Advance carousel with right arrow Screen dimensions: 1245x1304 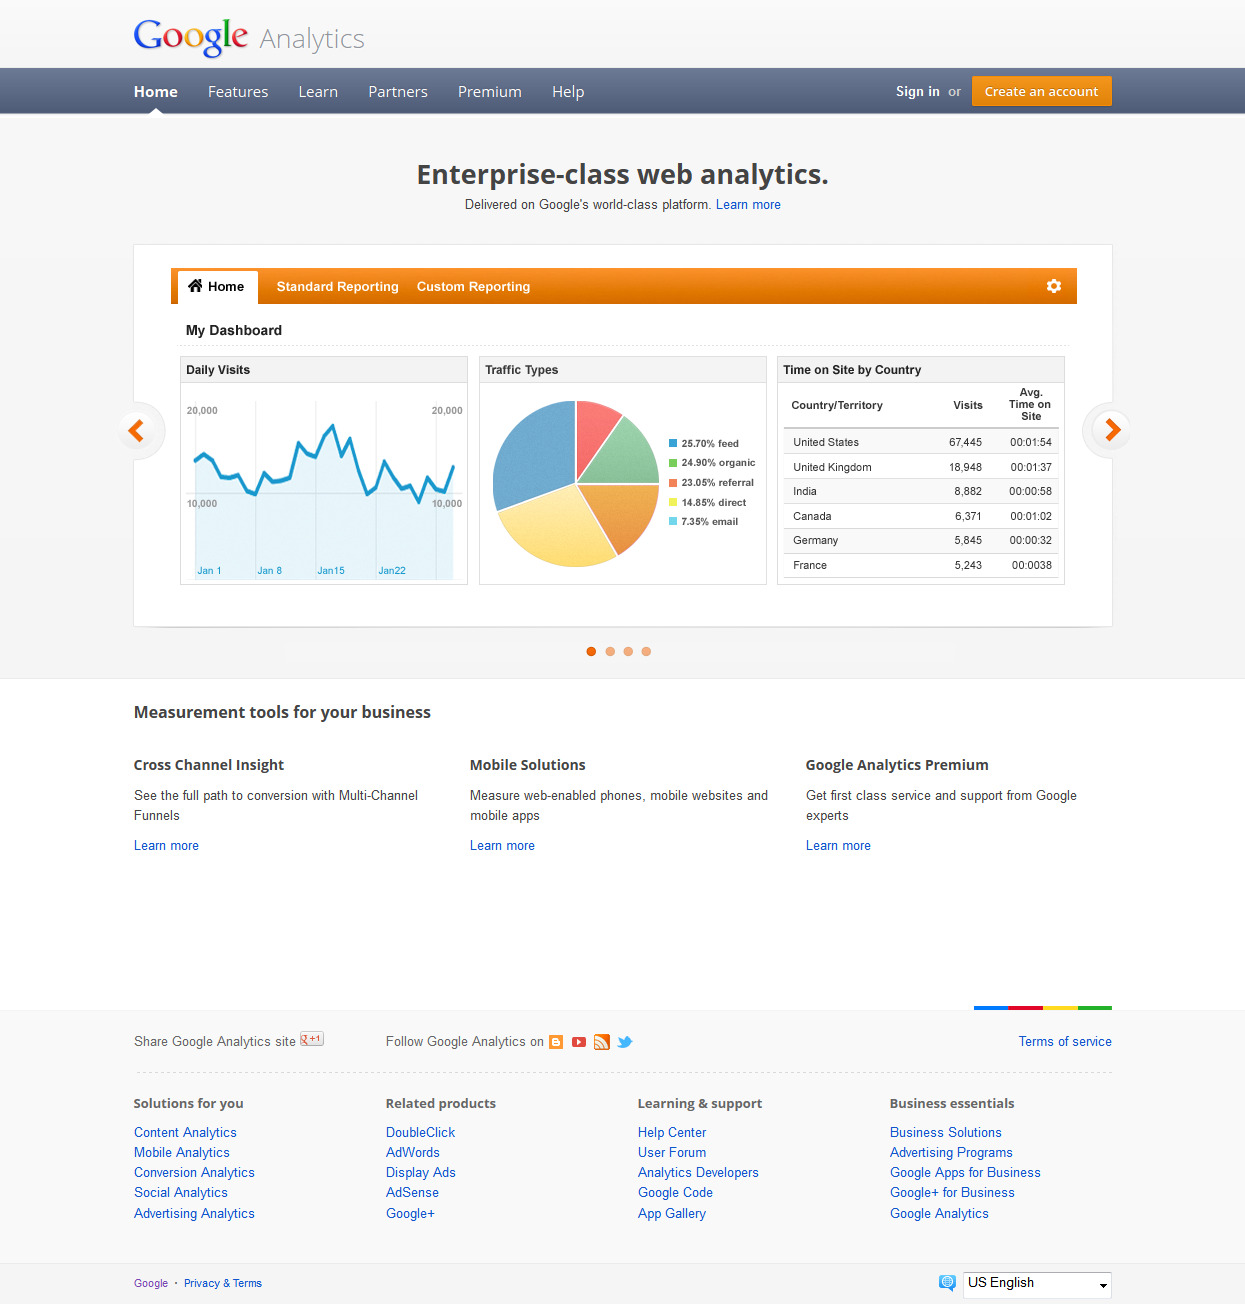coord(1112,430)
